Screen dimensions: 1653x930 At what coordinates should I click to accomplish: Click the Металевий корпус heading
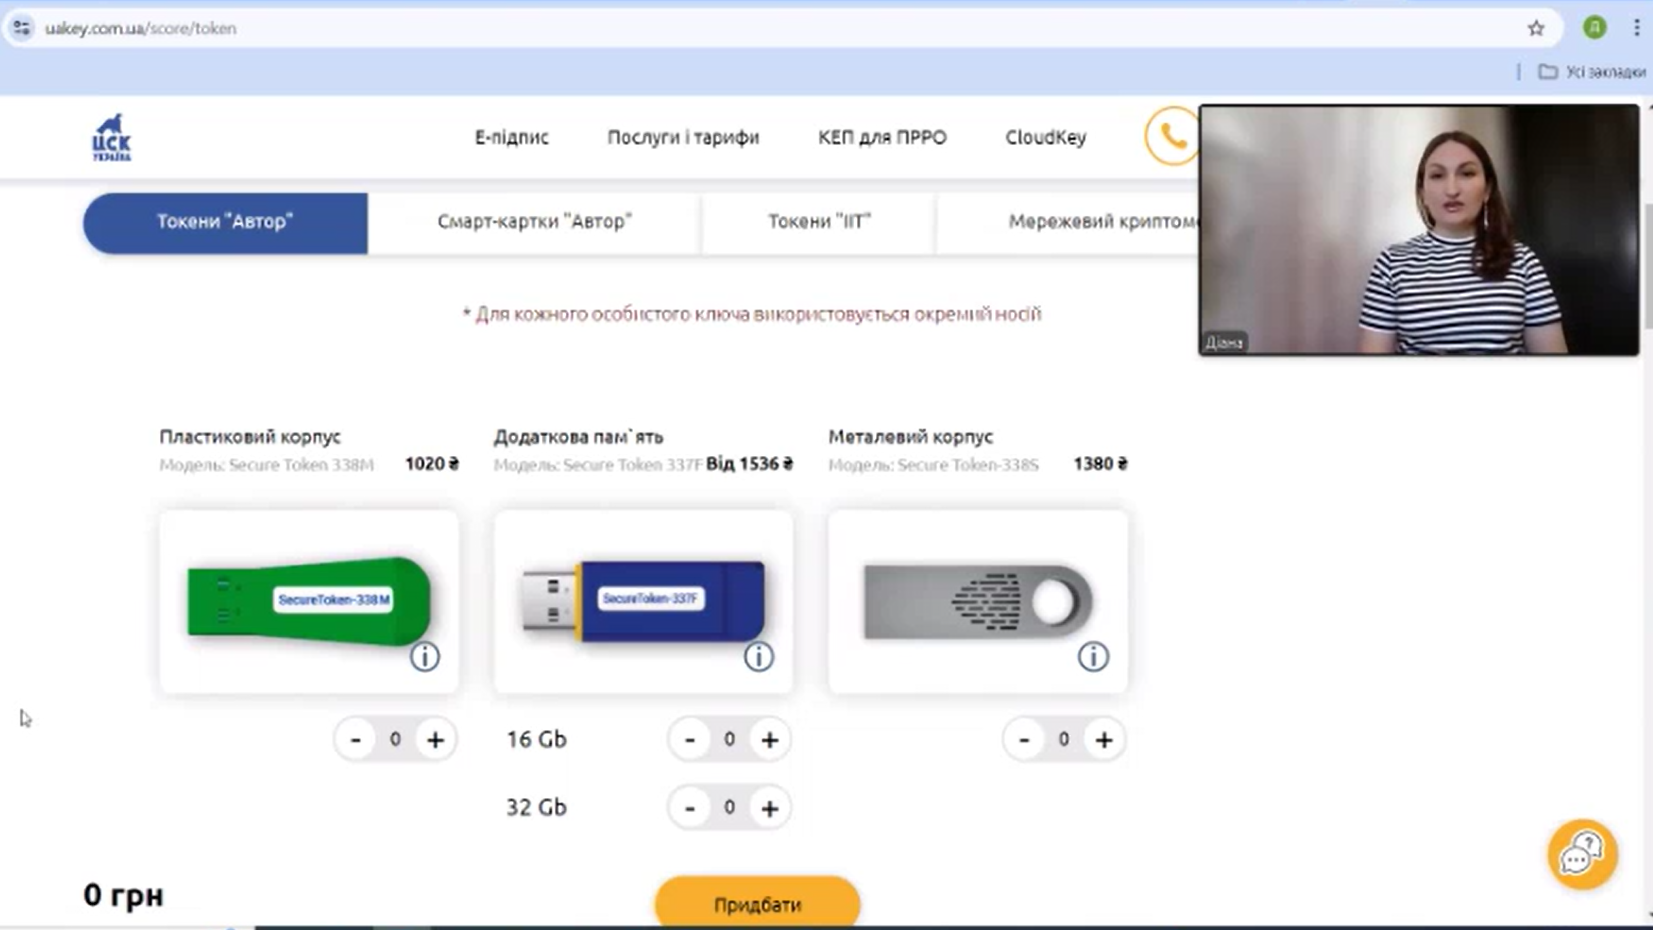910,437
